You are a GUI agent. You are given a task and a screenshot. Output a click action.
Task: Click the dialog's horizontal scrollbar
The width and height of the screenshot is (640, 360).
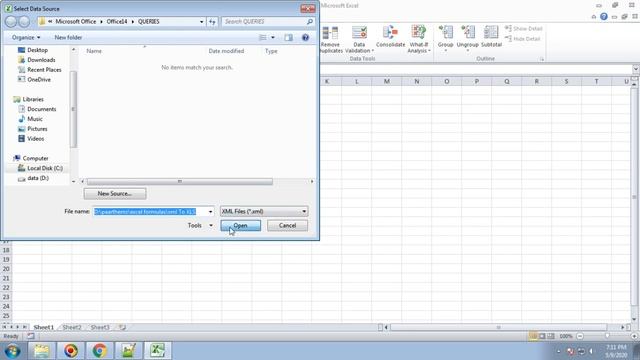point(180,181)
